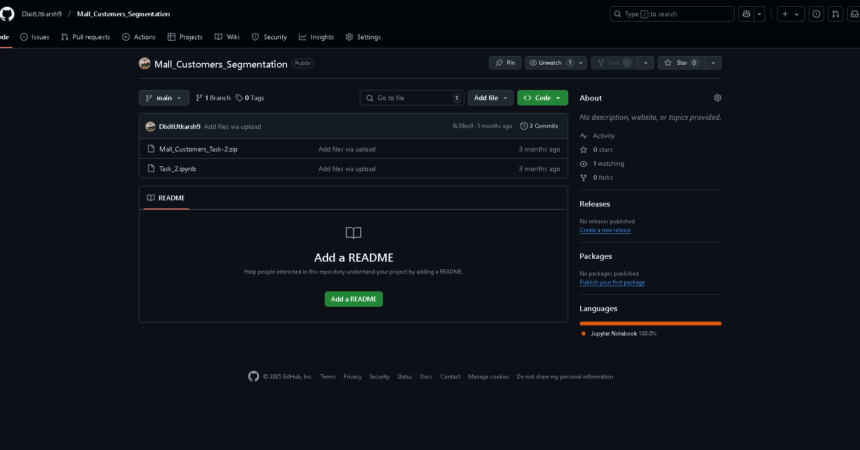Screen dimensions: 860x450
Task: Open latest commit message 'Add files via upload'
Action: tap(233, 127)
